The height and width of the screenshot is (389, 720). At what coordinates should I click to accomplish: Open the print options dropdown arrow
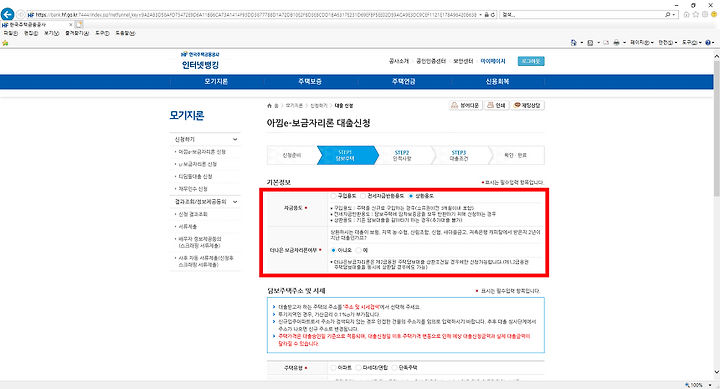pyautogui.click(x=624, y=42)
